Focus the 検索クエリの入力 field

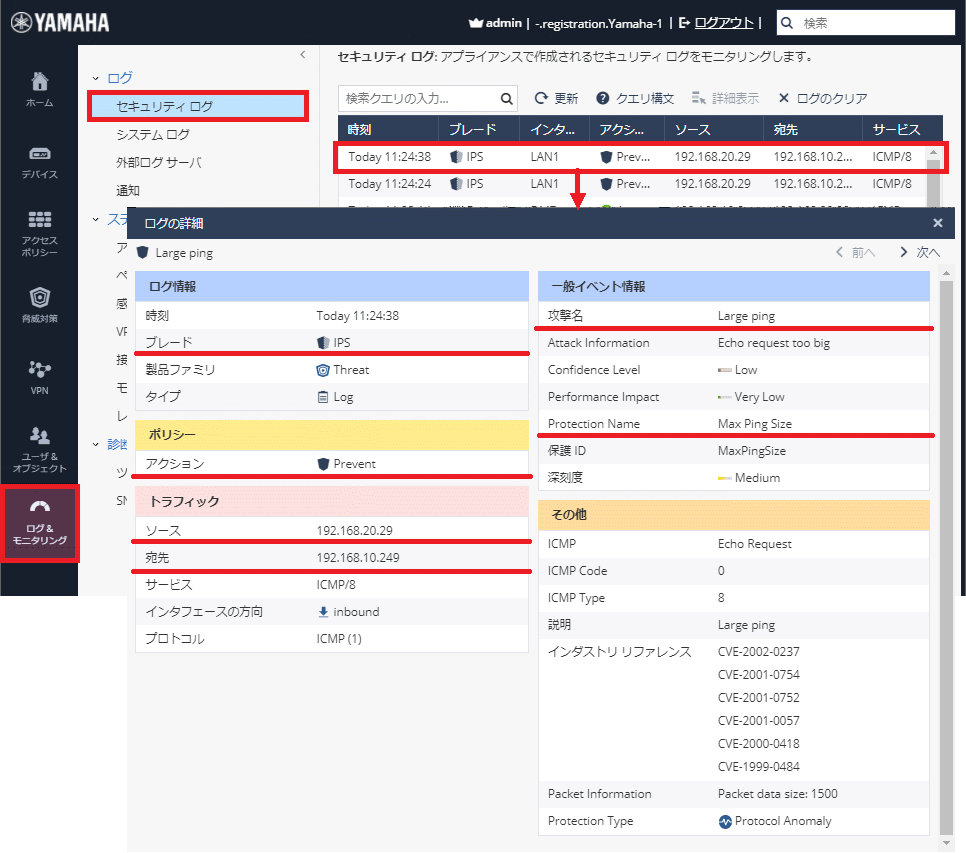(418, 99)
